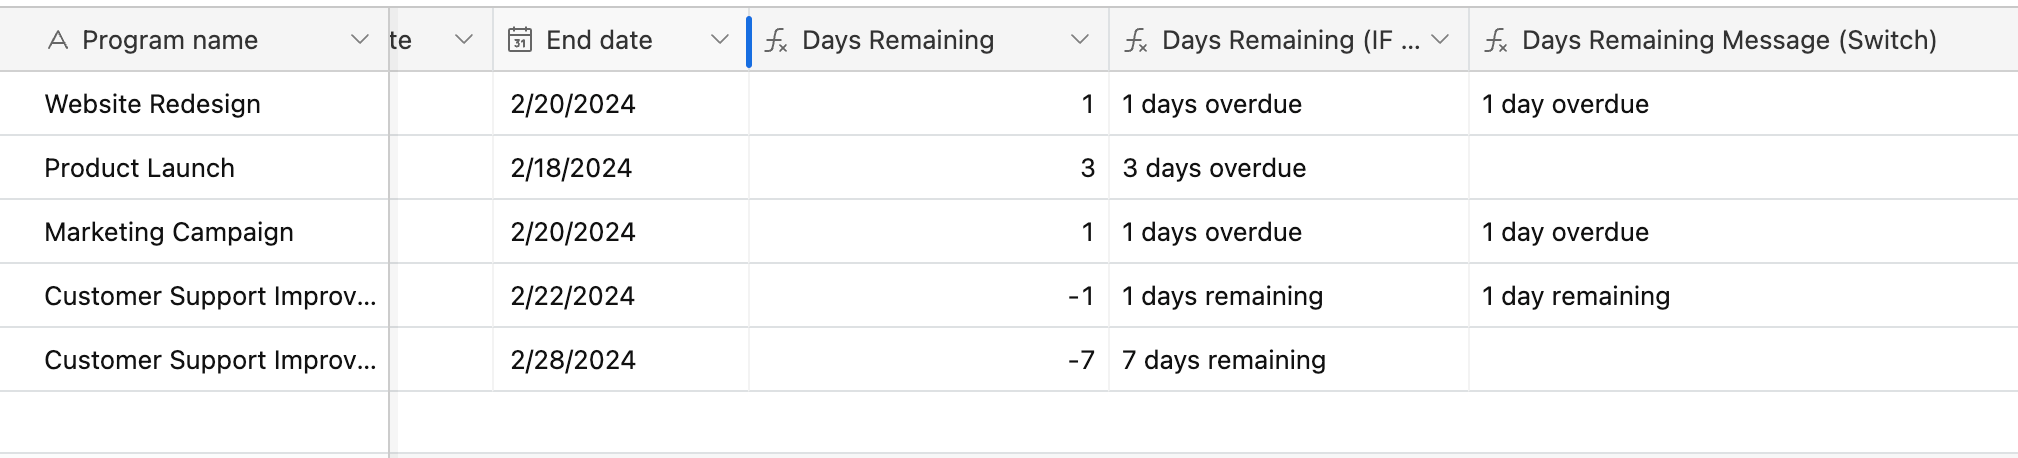Select the Days Remaining Message (Switch) column header
This screenshot has width=2018, height=458.
[1743, 40]
